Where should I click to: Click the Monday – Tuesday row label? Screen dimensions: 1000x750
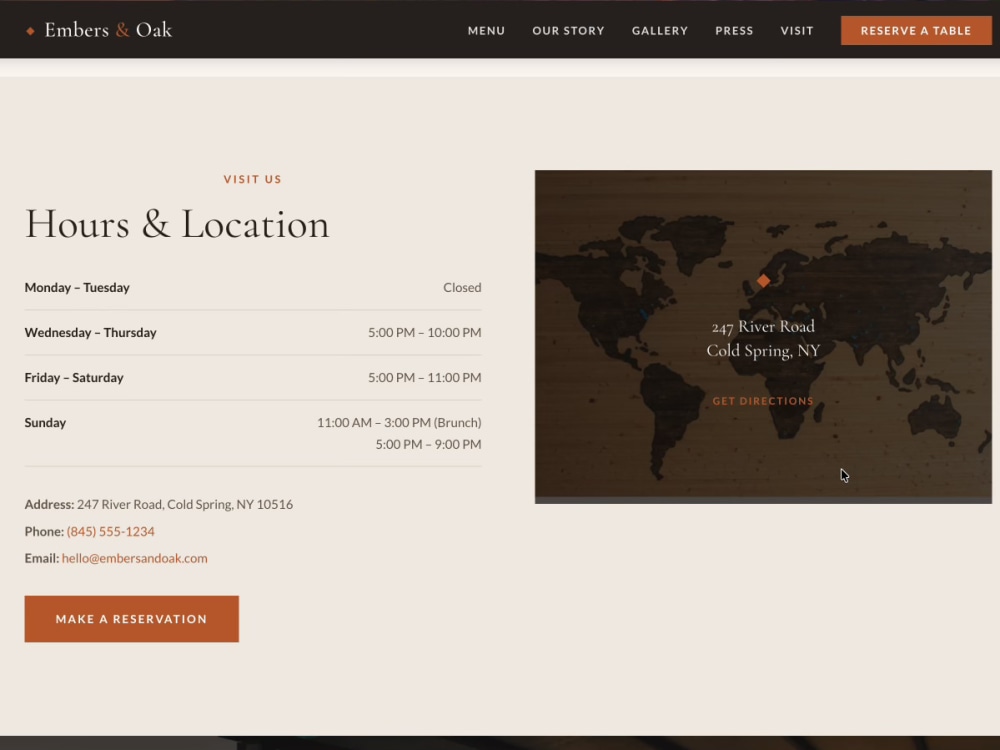tap(77, 288)
